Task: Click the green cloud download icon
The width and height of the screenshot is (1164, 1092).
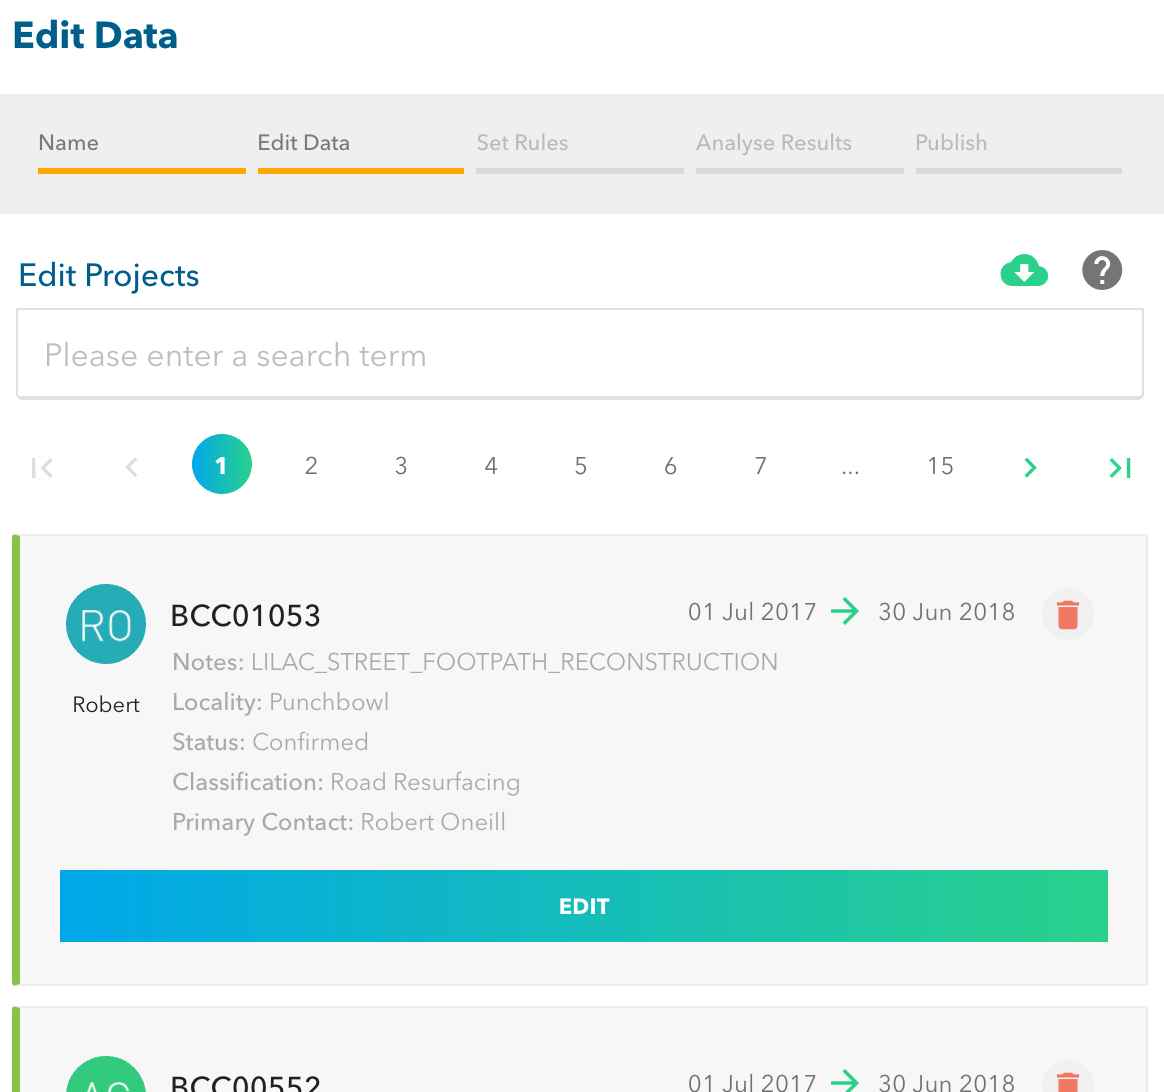Action: click(x=1024, y=270)
